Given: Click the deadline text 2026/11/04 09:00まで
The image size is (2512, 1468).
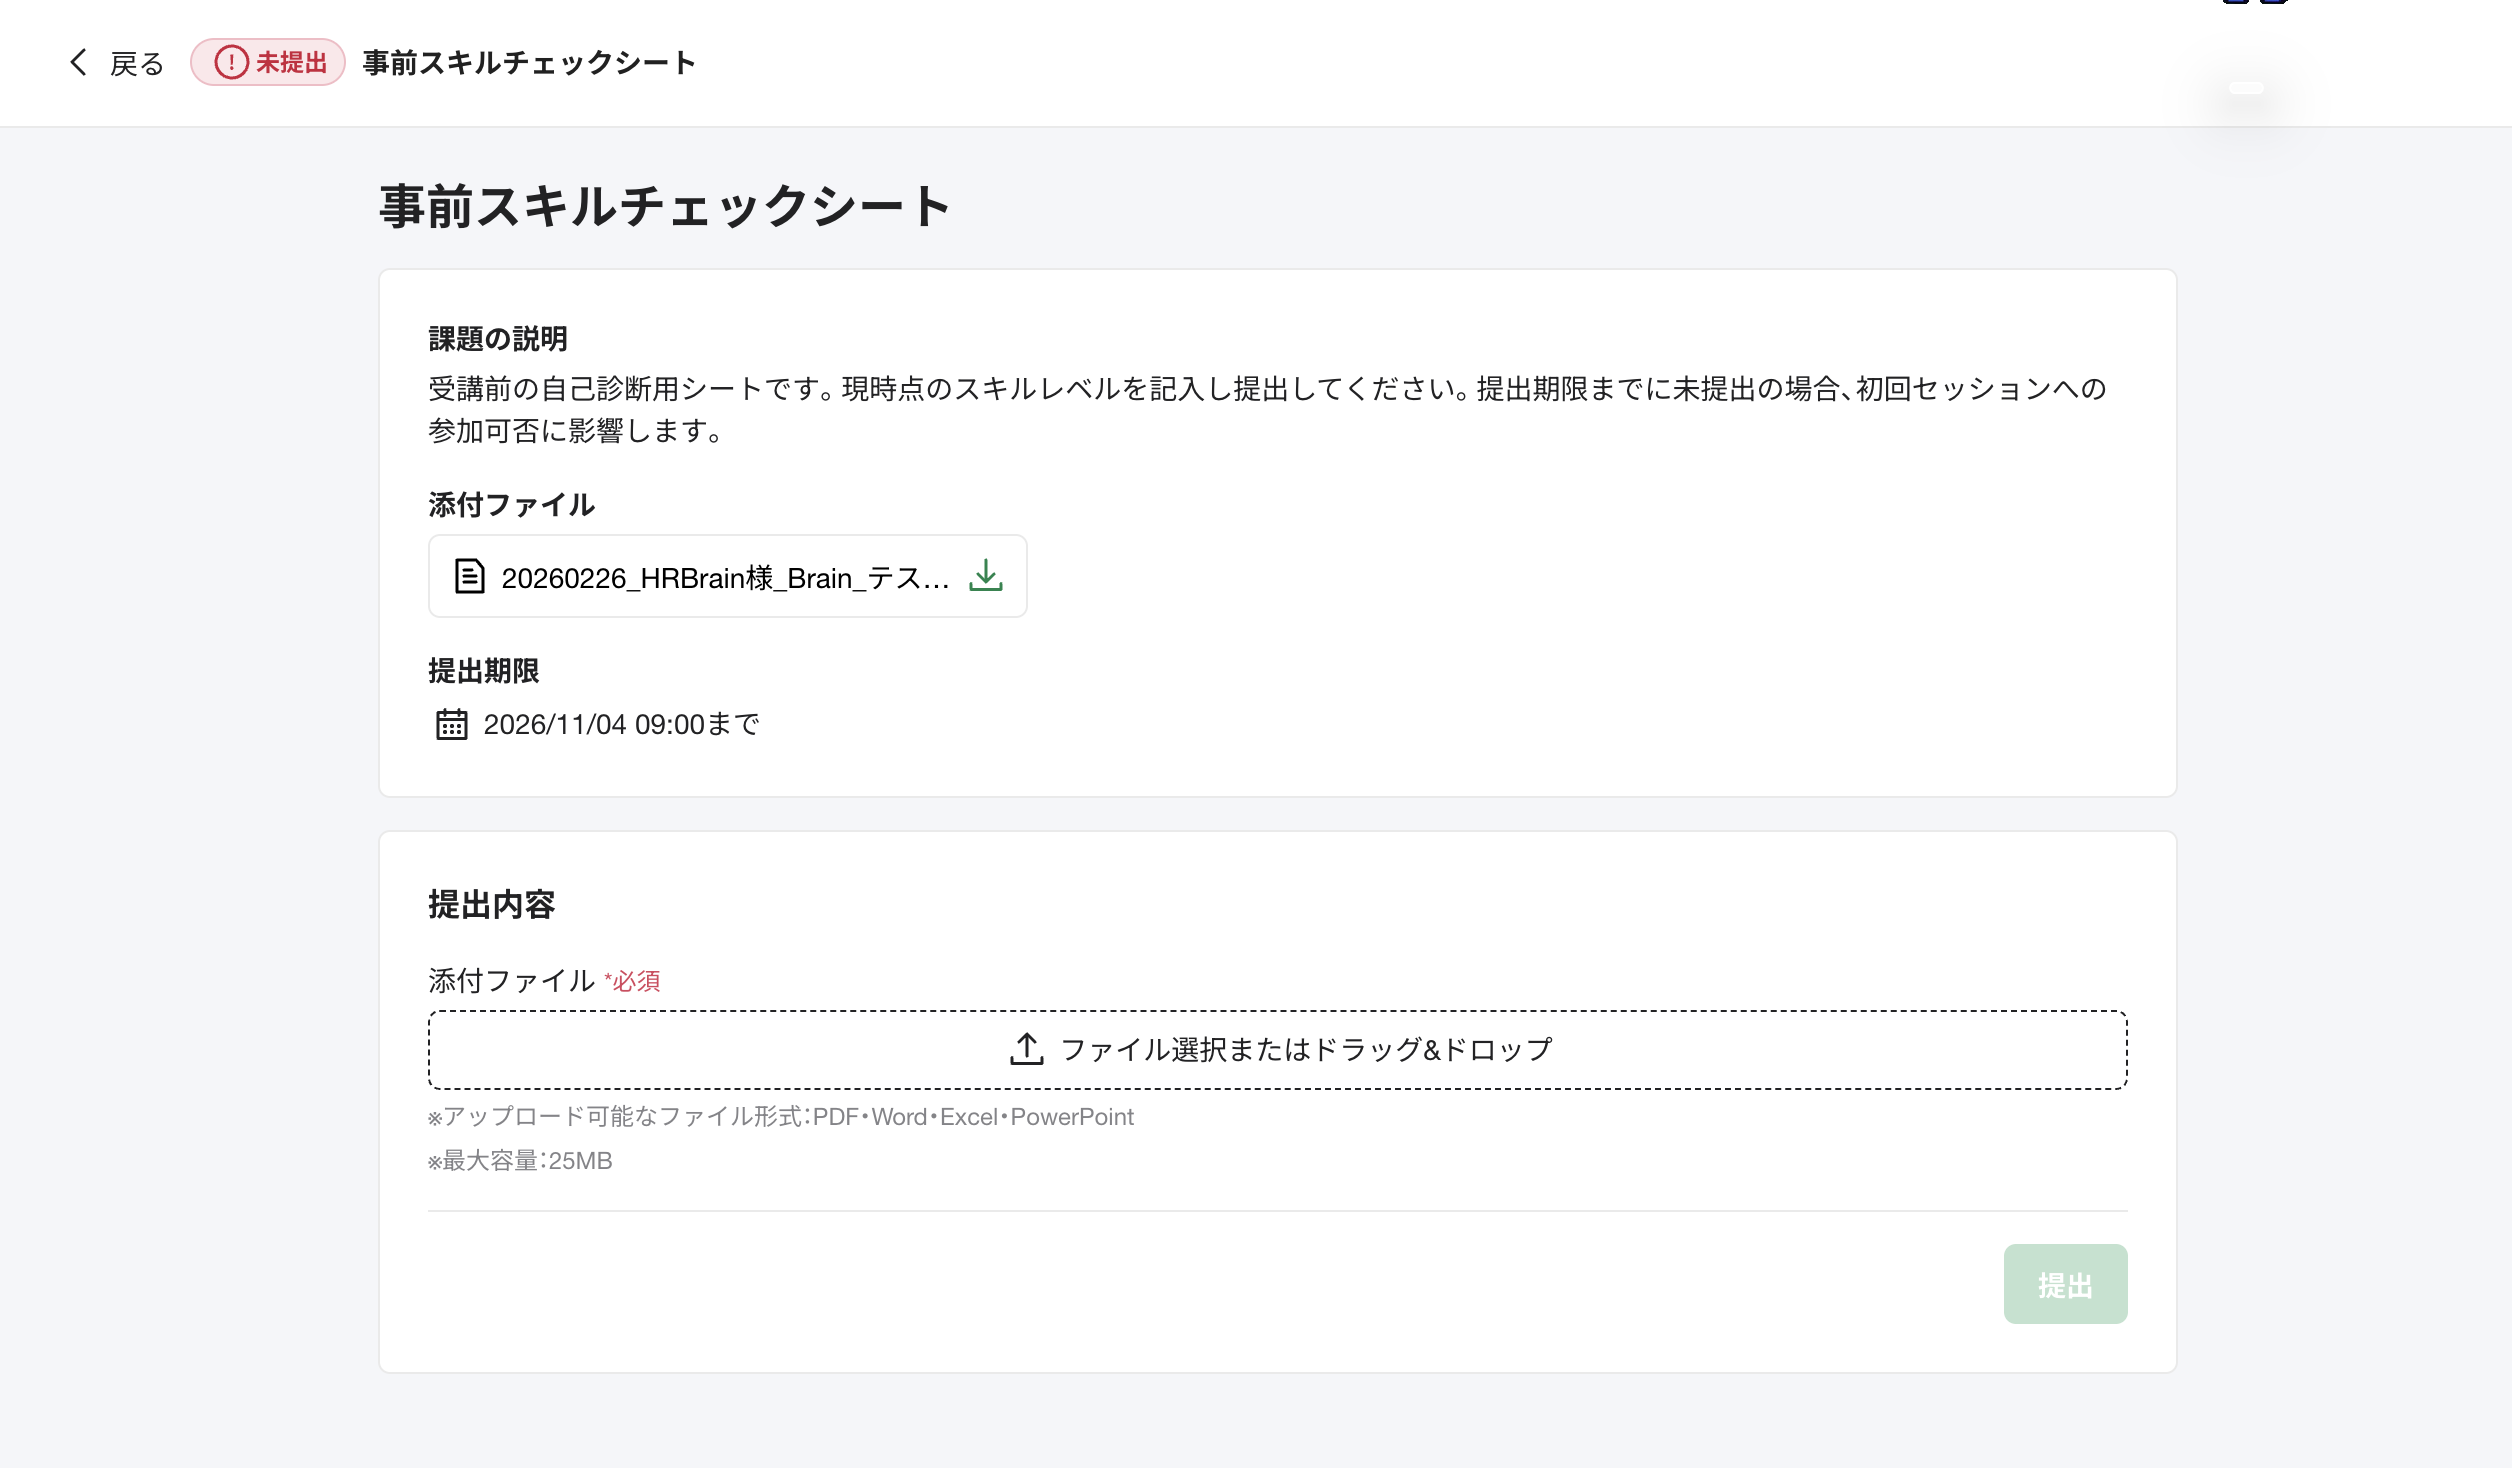Looking at the screenshot, I should [621, 724].
